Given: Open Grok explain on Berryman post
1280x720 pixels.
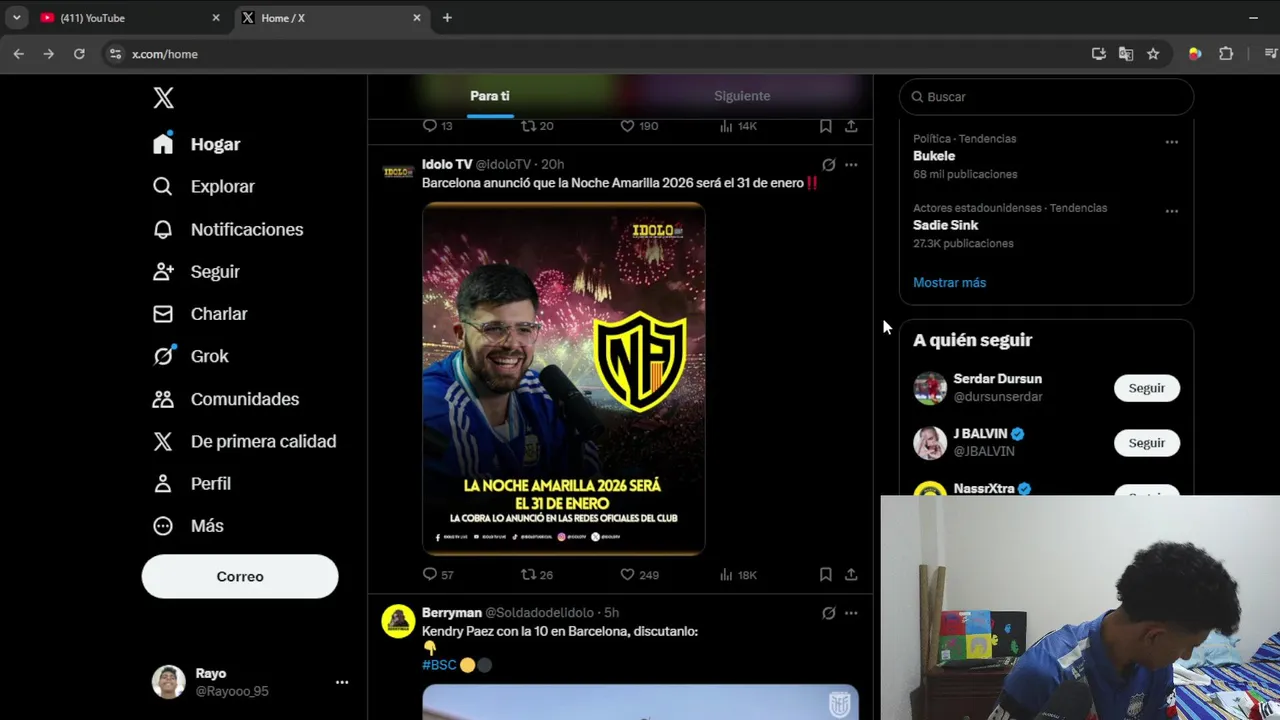Looking at the screenshot, I should click(x=829, y=613).
